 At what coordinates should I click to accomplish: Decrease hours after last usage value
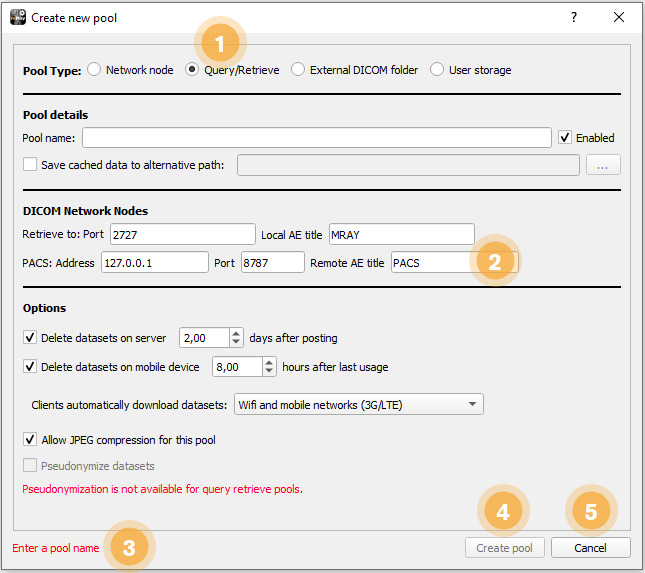(269, 371)
